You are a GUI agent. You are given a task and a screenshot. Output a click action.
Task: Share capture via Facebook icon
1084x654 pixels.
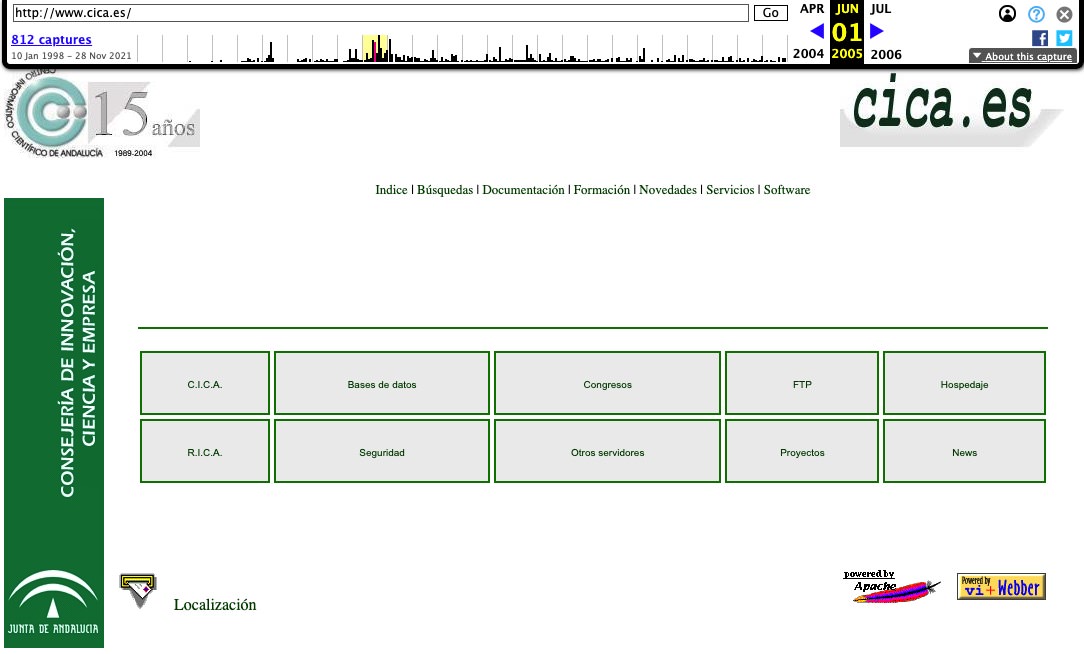pyautogui.click(x=1040, y=38)
